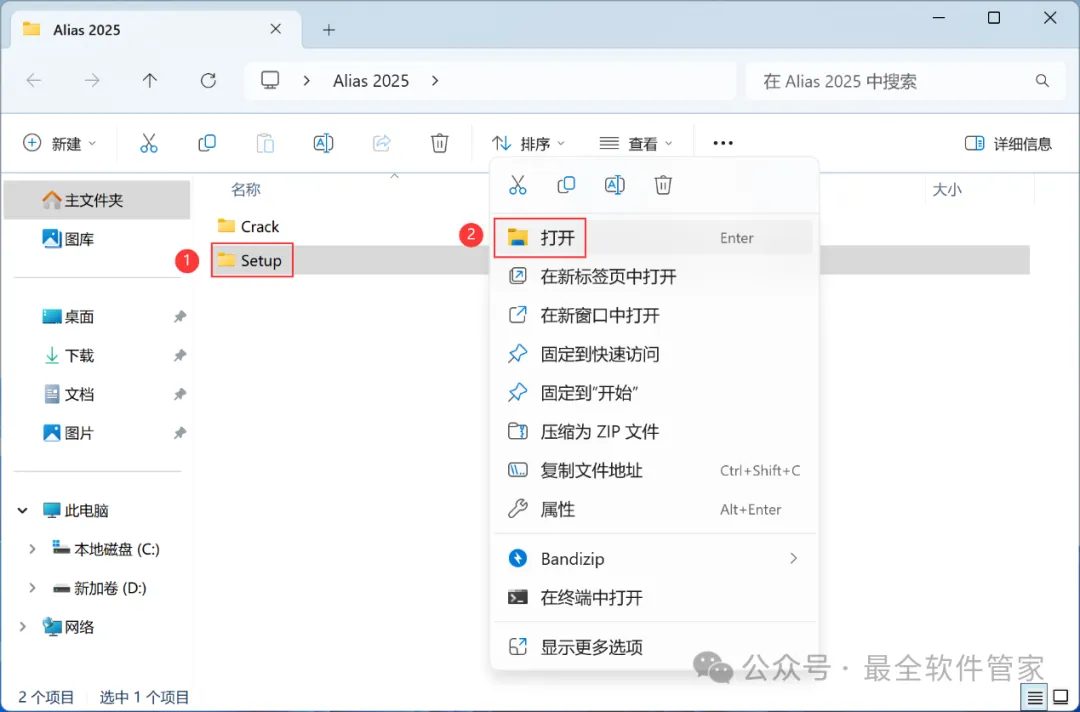1080x712 pixels.
Task: Click the 大小 column header
Action: pos(946,189)
